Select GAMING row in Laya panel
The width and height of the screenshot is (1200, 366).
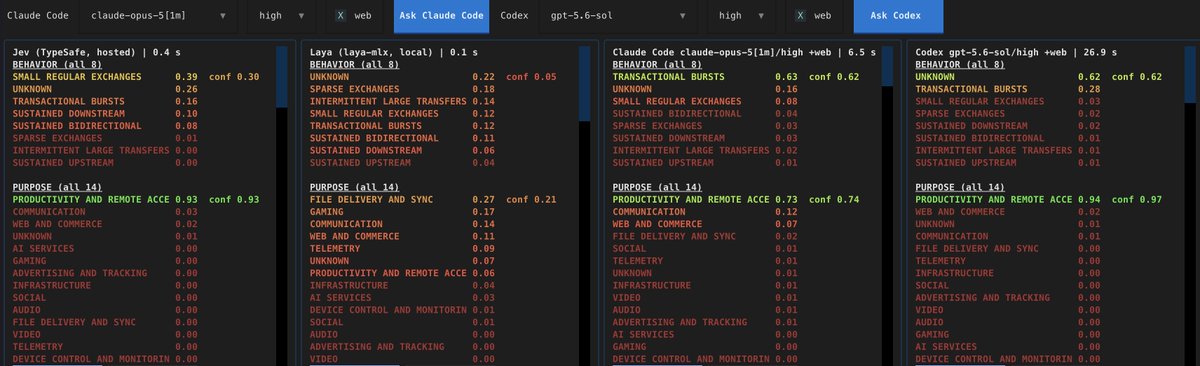(403, 212)
